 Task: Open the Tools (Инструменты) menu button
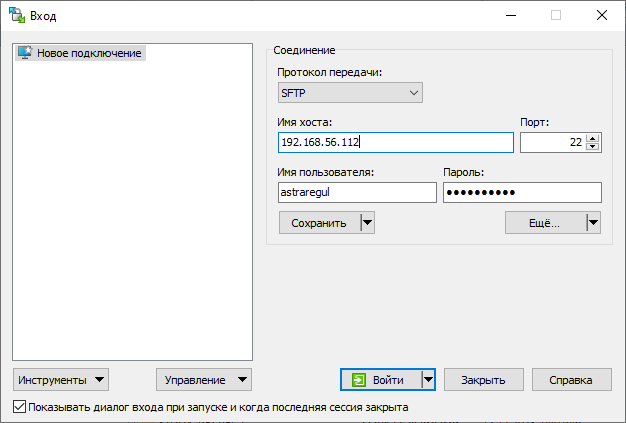pyautogui.click(x=61, y=380)
